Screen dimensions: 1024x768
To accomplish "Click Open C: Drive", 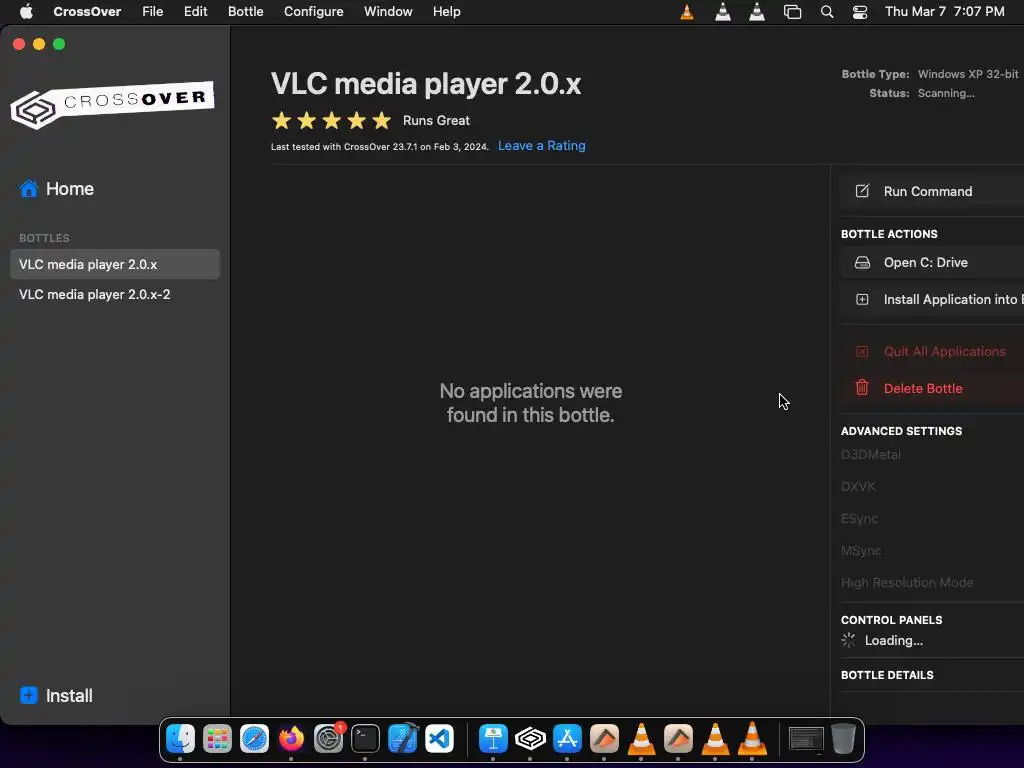I will click(932, 263).
